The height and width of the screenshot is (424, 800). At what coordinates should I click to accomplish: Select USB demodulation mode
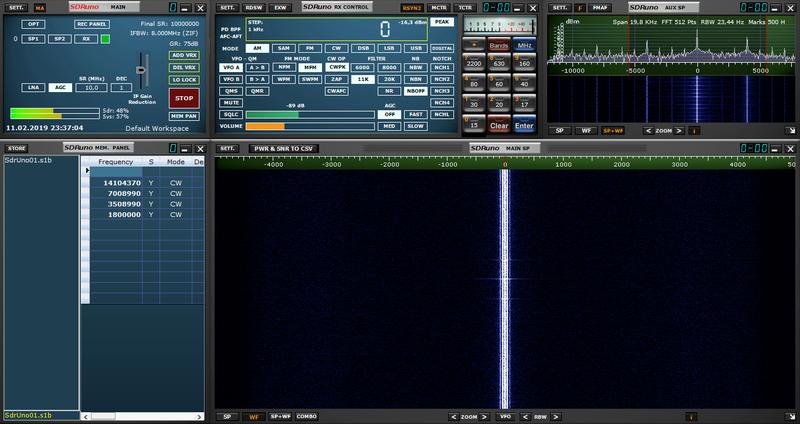tap(416, 48)
